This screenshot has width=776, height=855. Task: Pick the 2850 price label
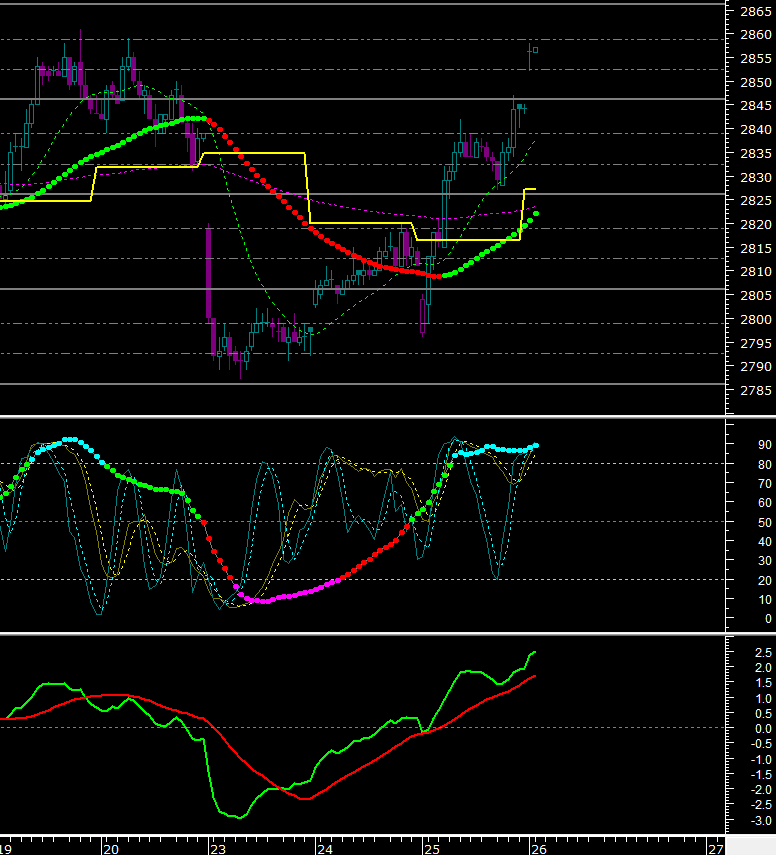tap(756, 83)
